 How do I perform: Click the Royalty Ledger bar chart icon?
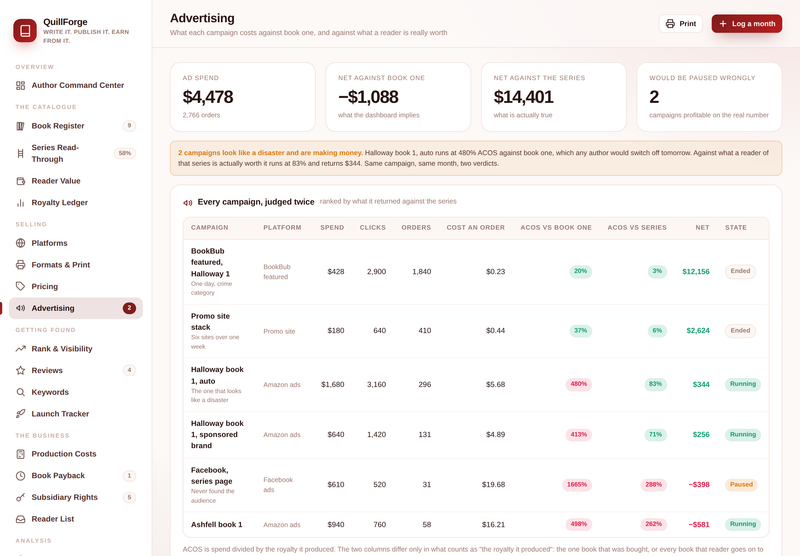pyautogui.click(x=20, y=203)
